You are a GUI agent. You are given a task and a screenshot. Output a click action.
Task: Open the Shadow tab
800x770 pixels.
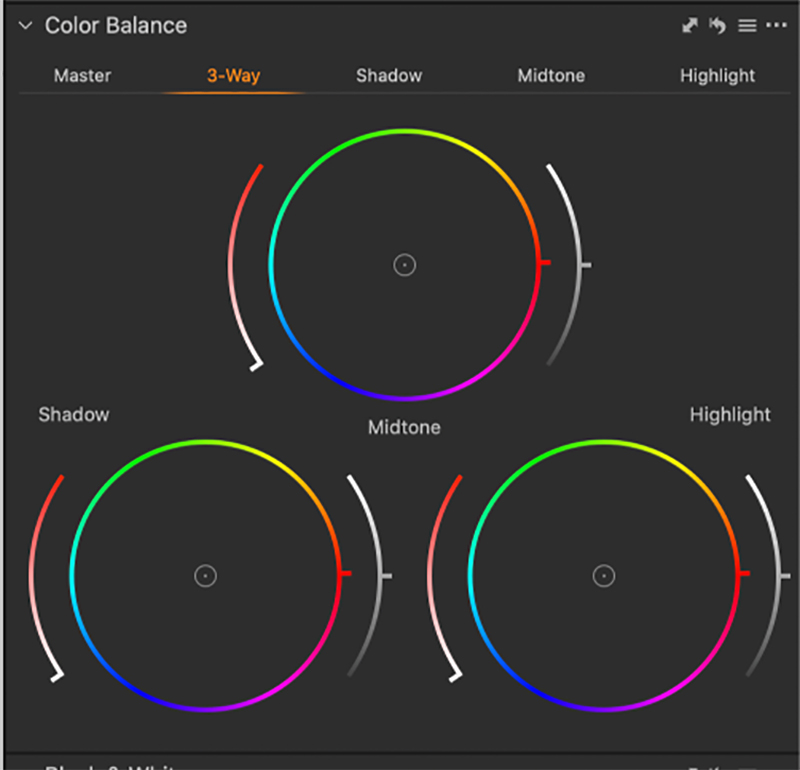(389, 76)
